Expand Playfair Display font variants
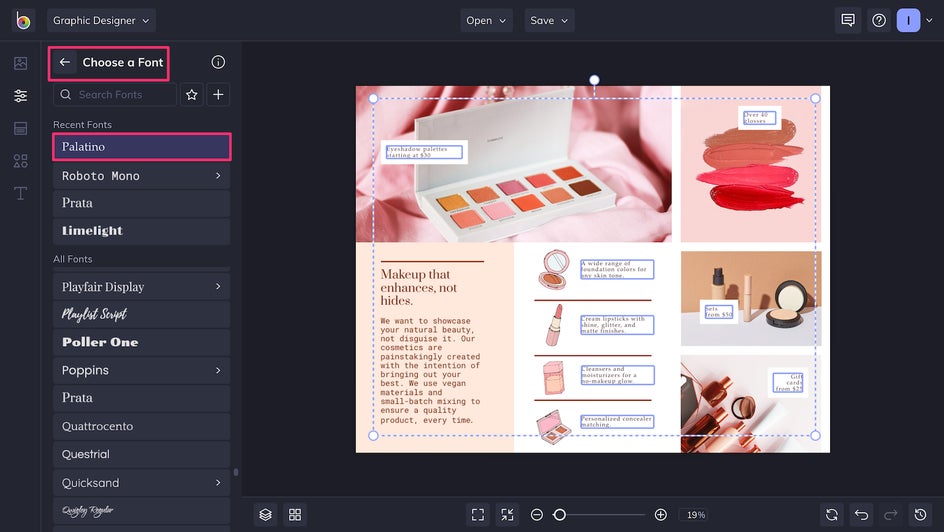 click(x=218, y=286)
